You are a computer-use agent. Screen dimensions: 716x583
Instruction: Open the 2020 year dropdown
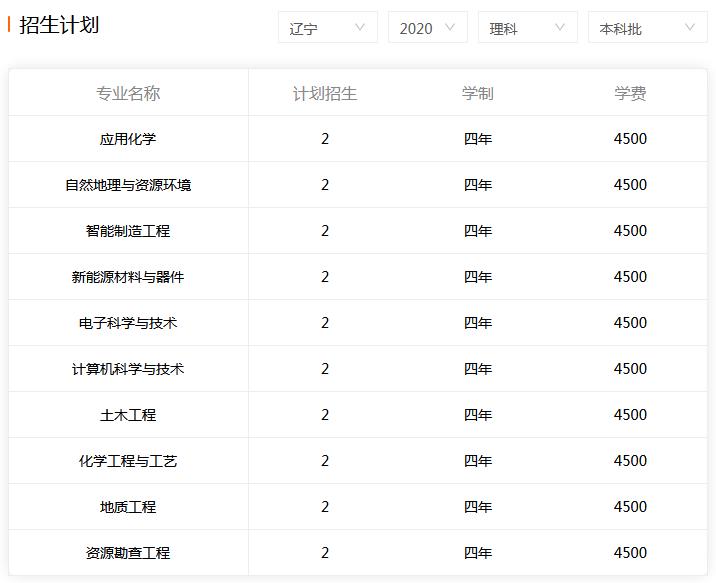click(428, 27)
